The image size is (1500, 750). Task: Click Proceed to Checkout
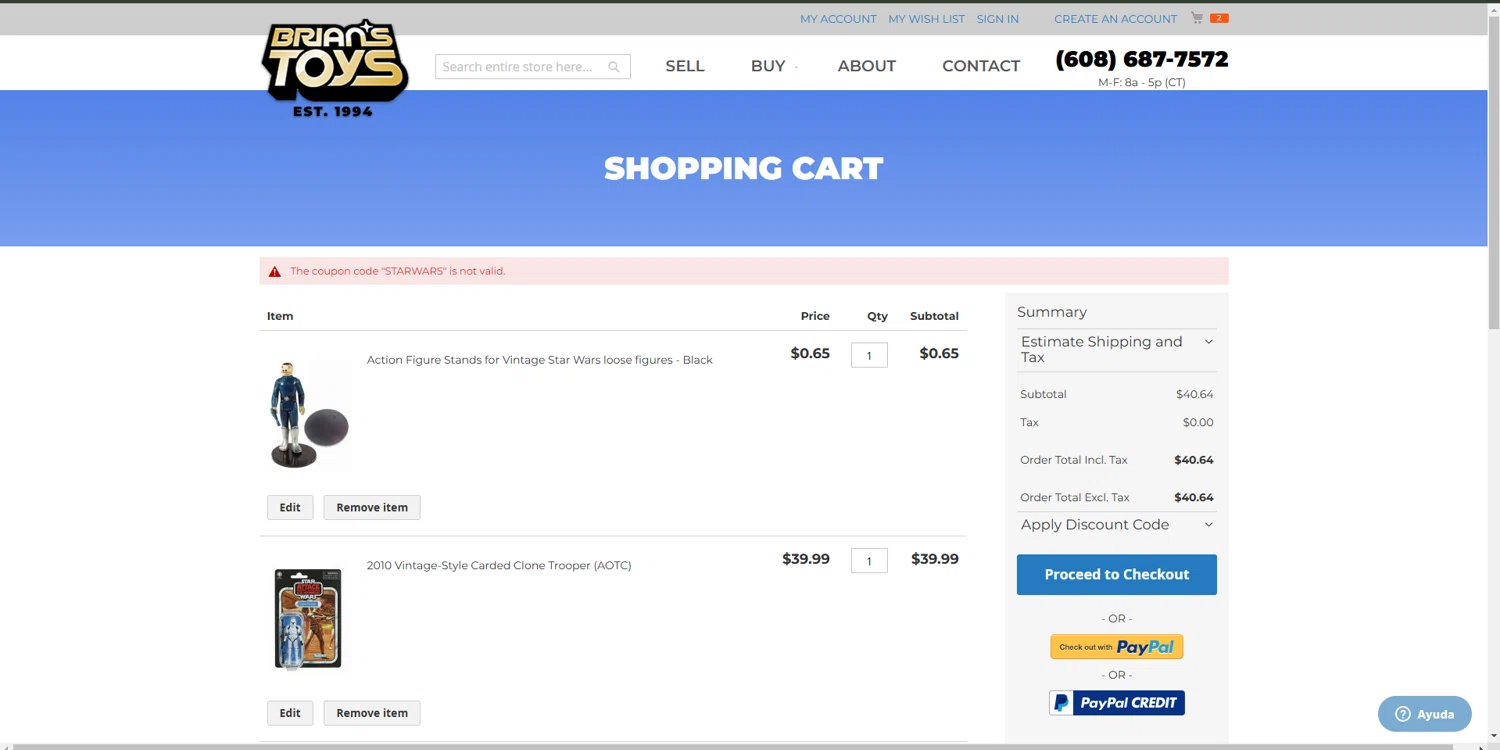point(1117,575)
